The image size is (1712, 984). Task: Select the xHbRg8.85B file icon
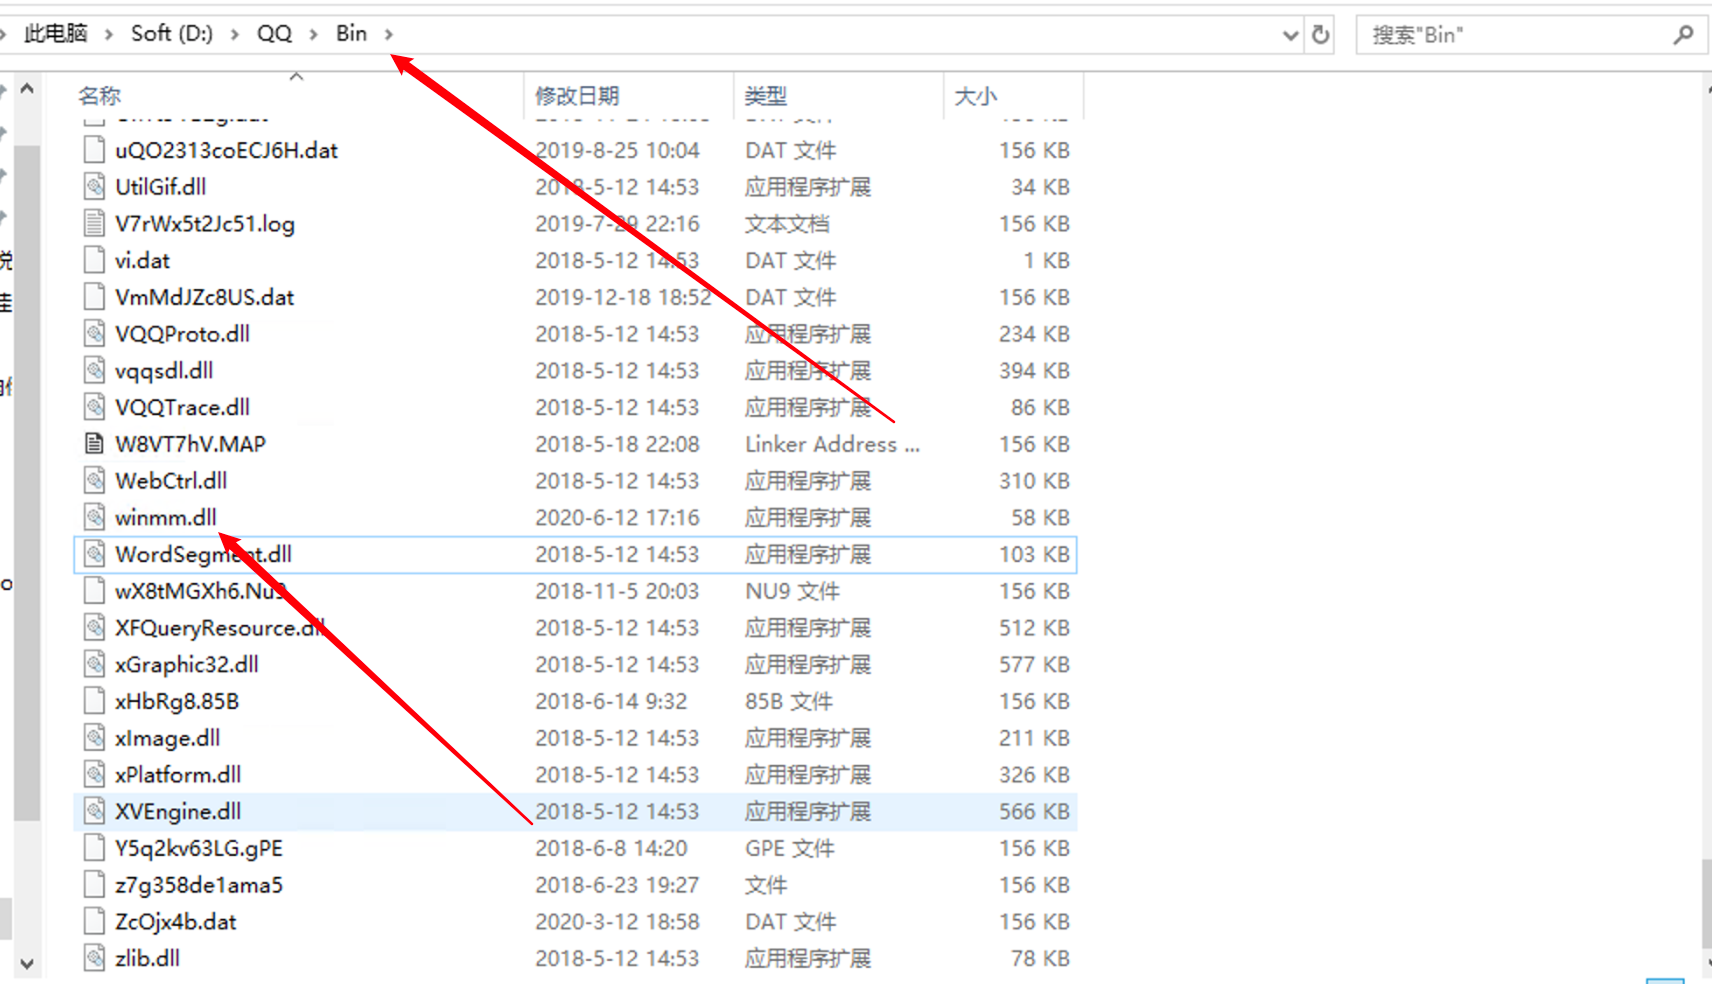pyautogui.click(x=94, y=702)
